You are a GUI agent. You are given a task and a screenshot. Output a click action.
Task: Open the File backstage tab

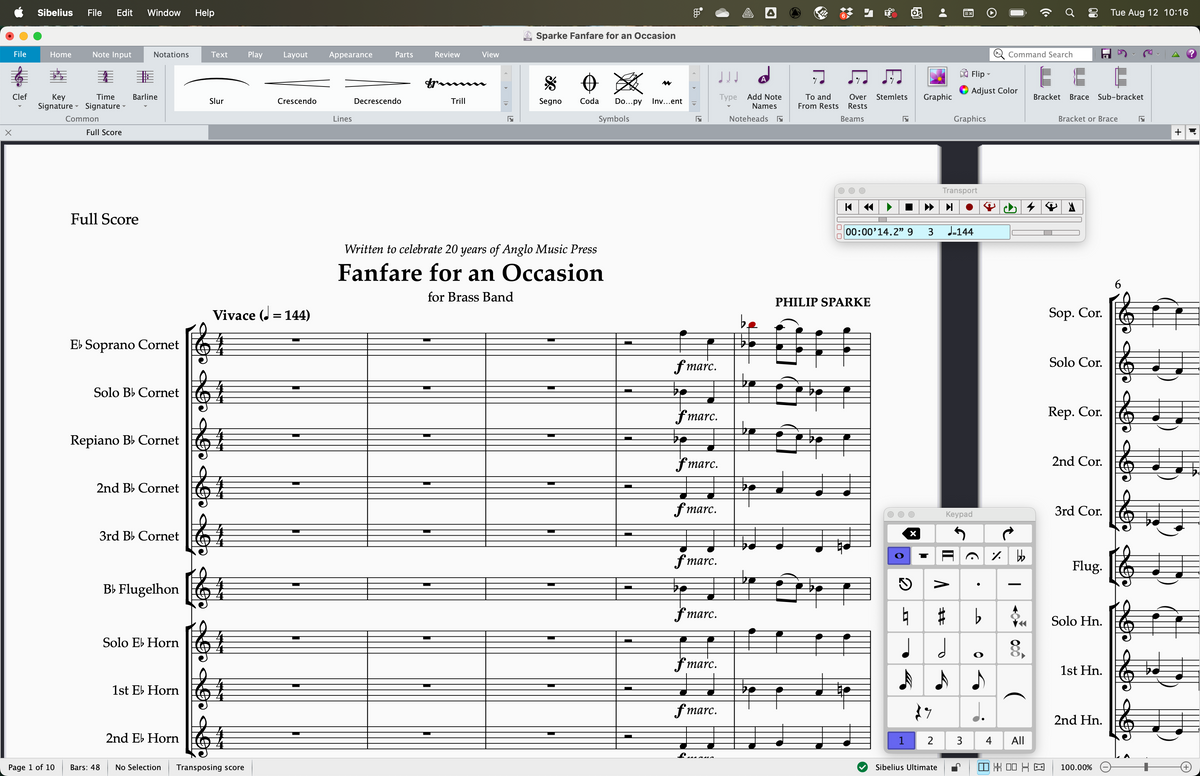[x=20, y=54]
